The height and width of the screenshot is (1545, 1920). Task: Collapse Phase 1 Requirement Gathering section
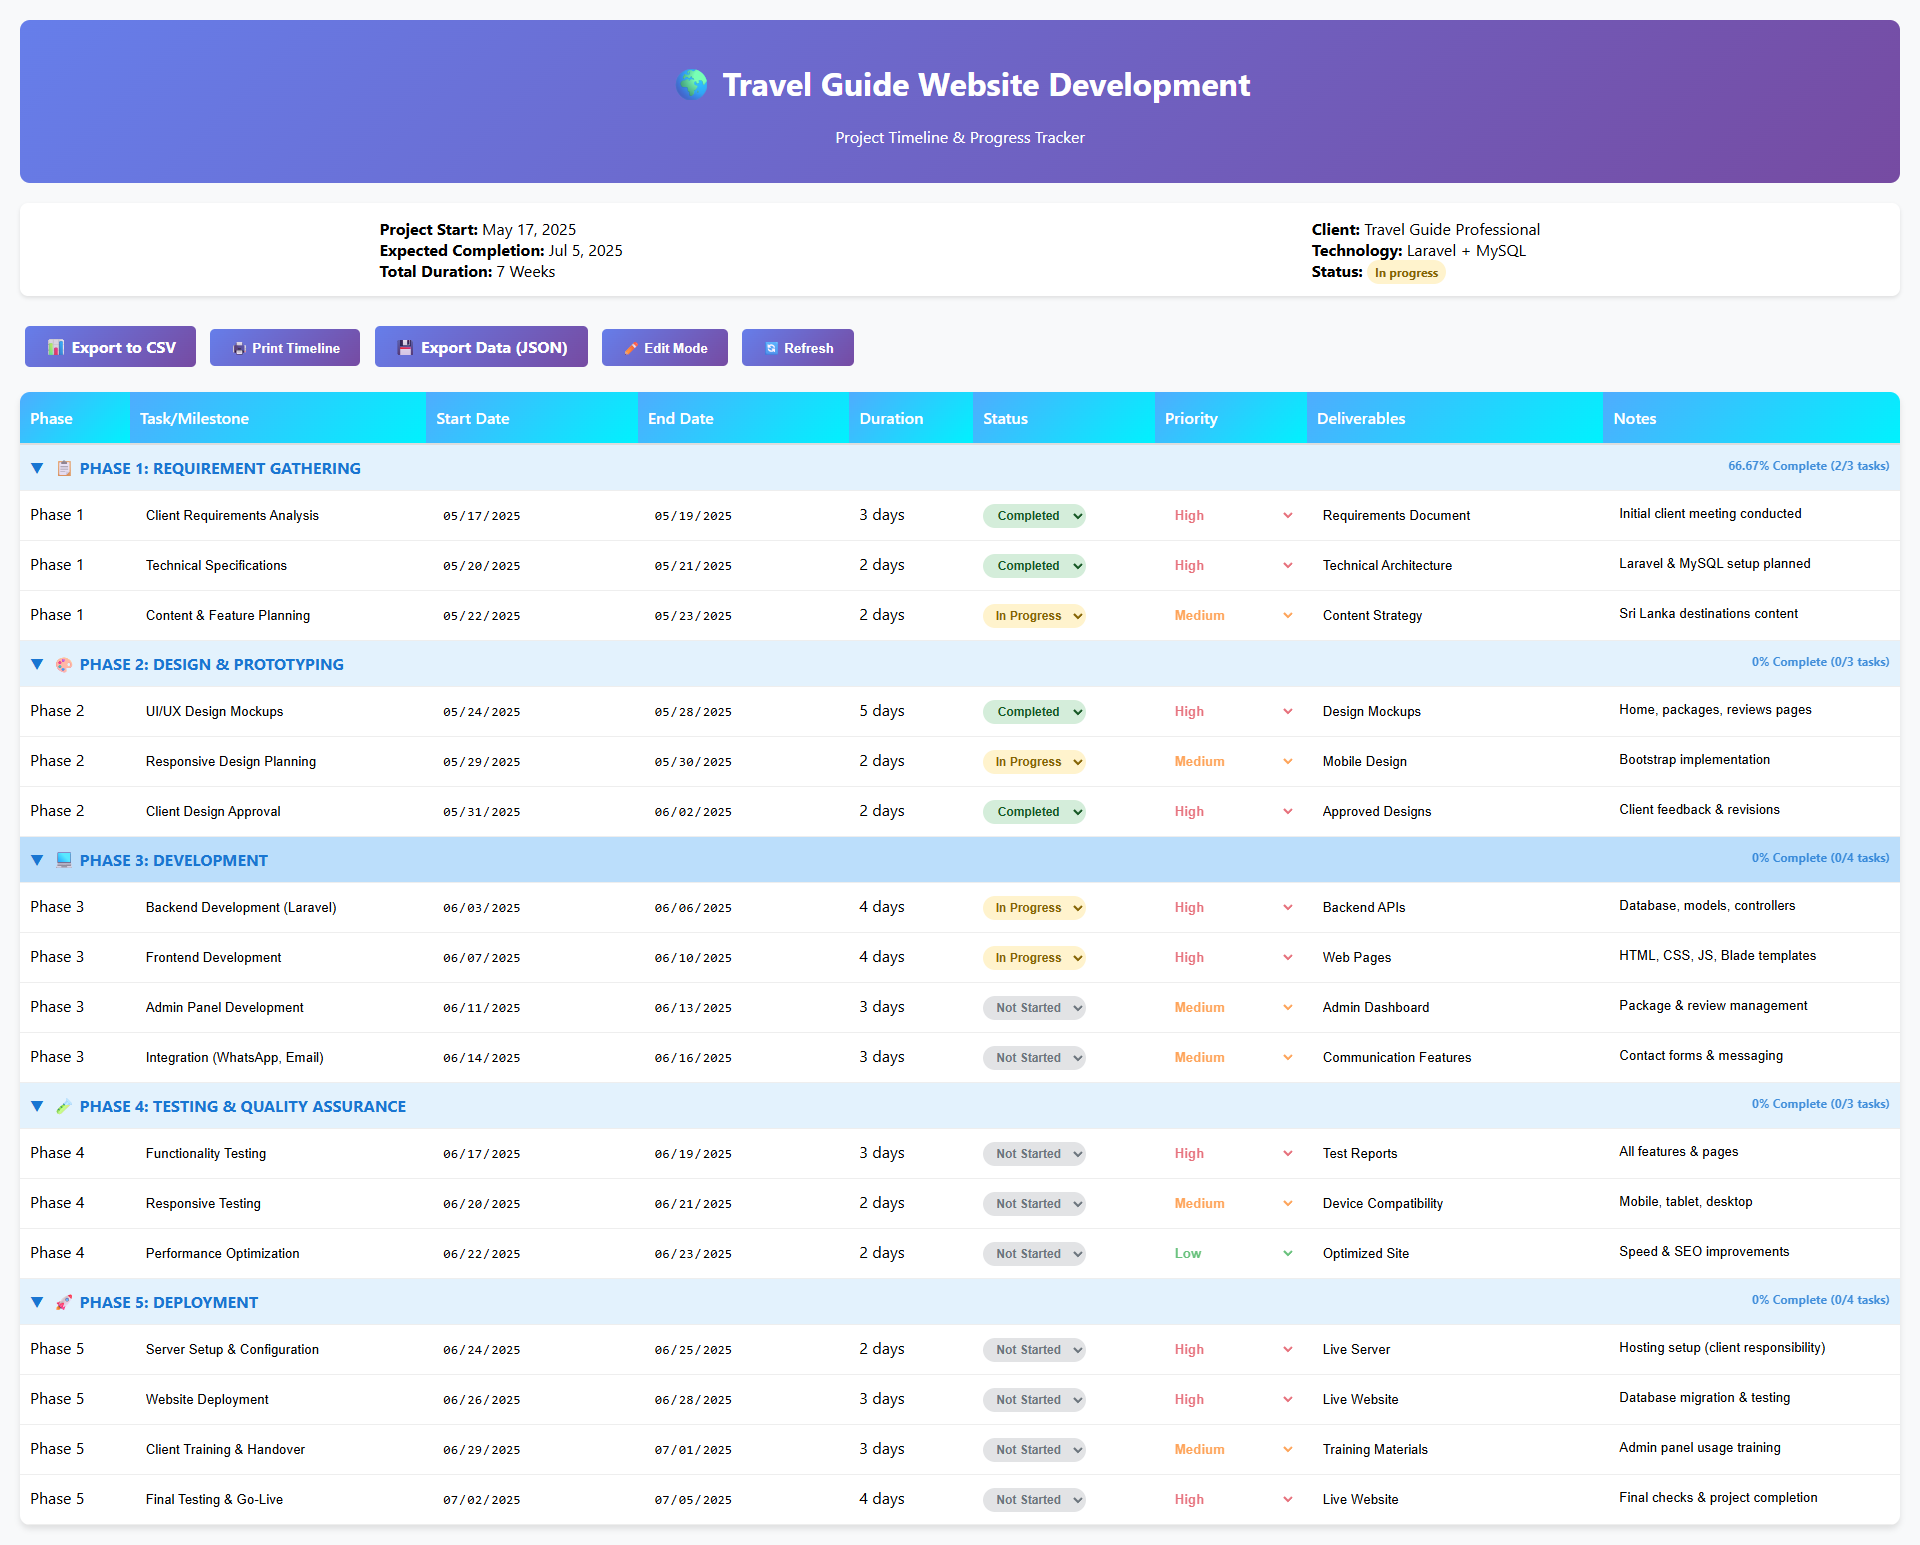(x=37, y=468)
